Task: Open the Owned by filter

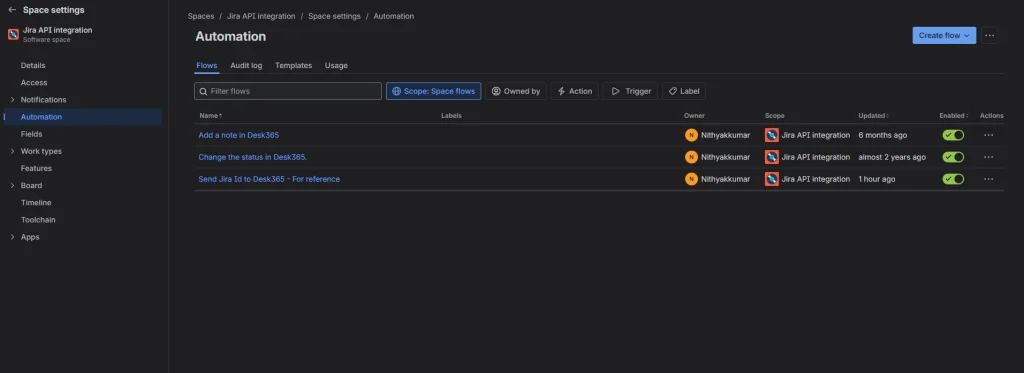Action: [x=516, y=91]
